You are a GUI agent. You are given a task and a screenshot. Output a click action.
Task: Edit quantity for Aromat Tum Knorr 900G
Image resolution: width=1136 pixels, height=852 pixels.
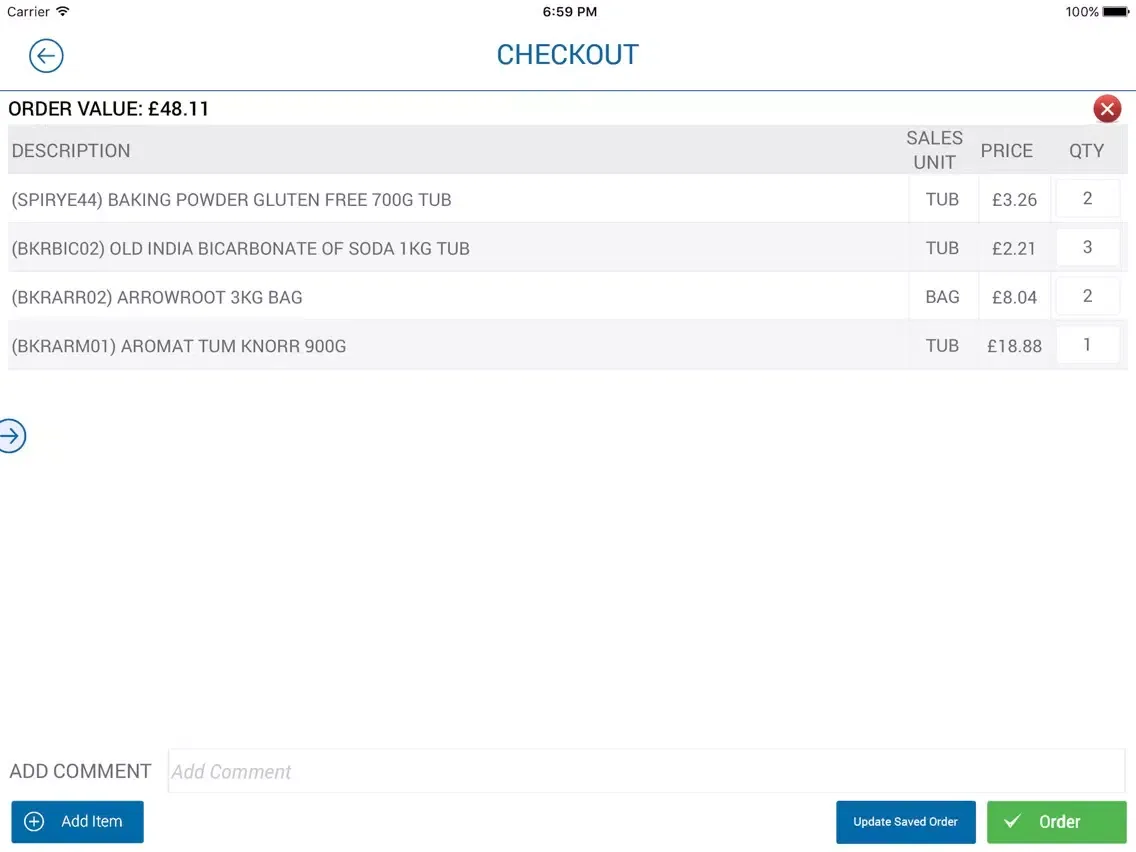pyautogui.click(x=1087, y=344)
